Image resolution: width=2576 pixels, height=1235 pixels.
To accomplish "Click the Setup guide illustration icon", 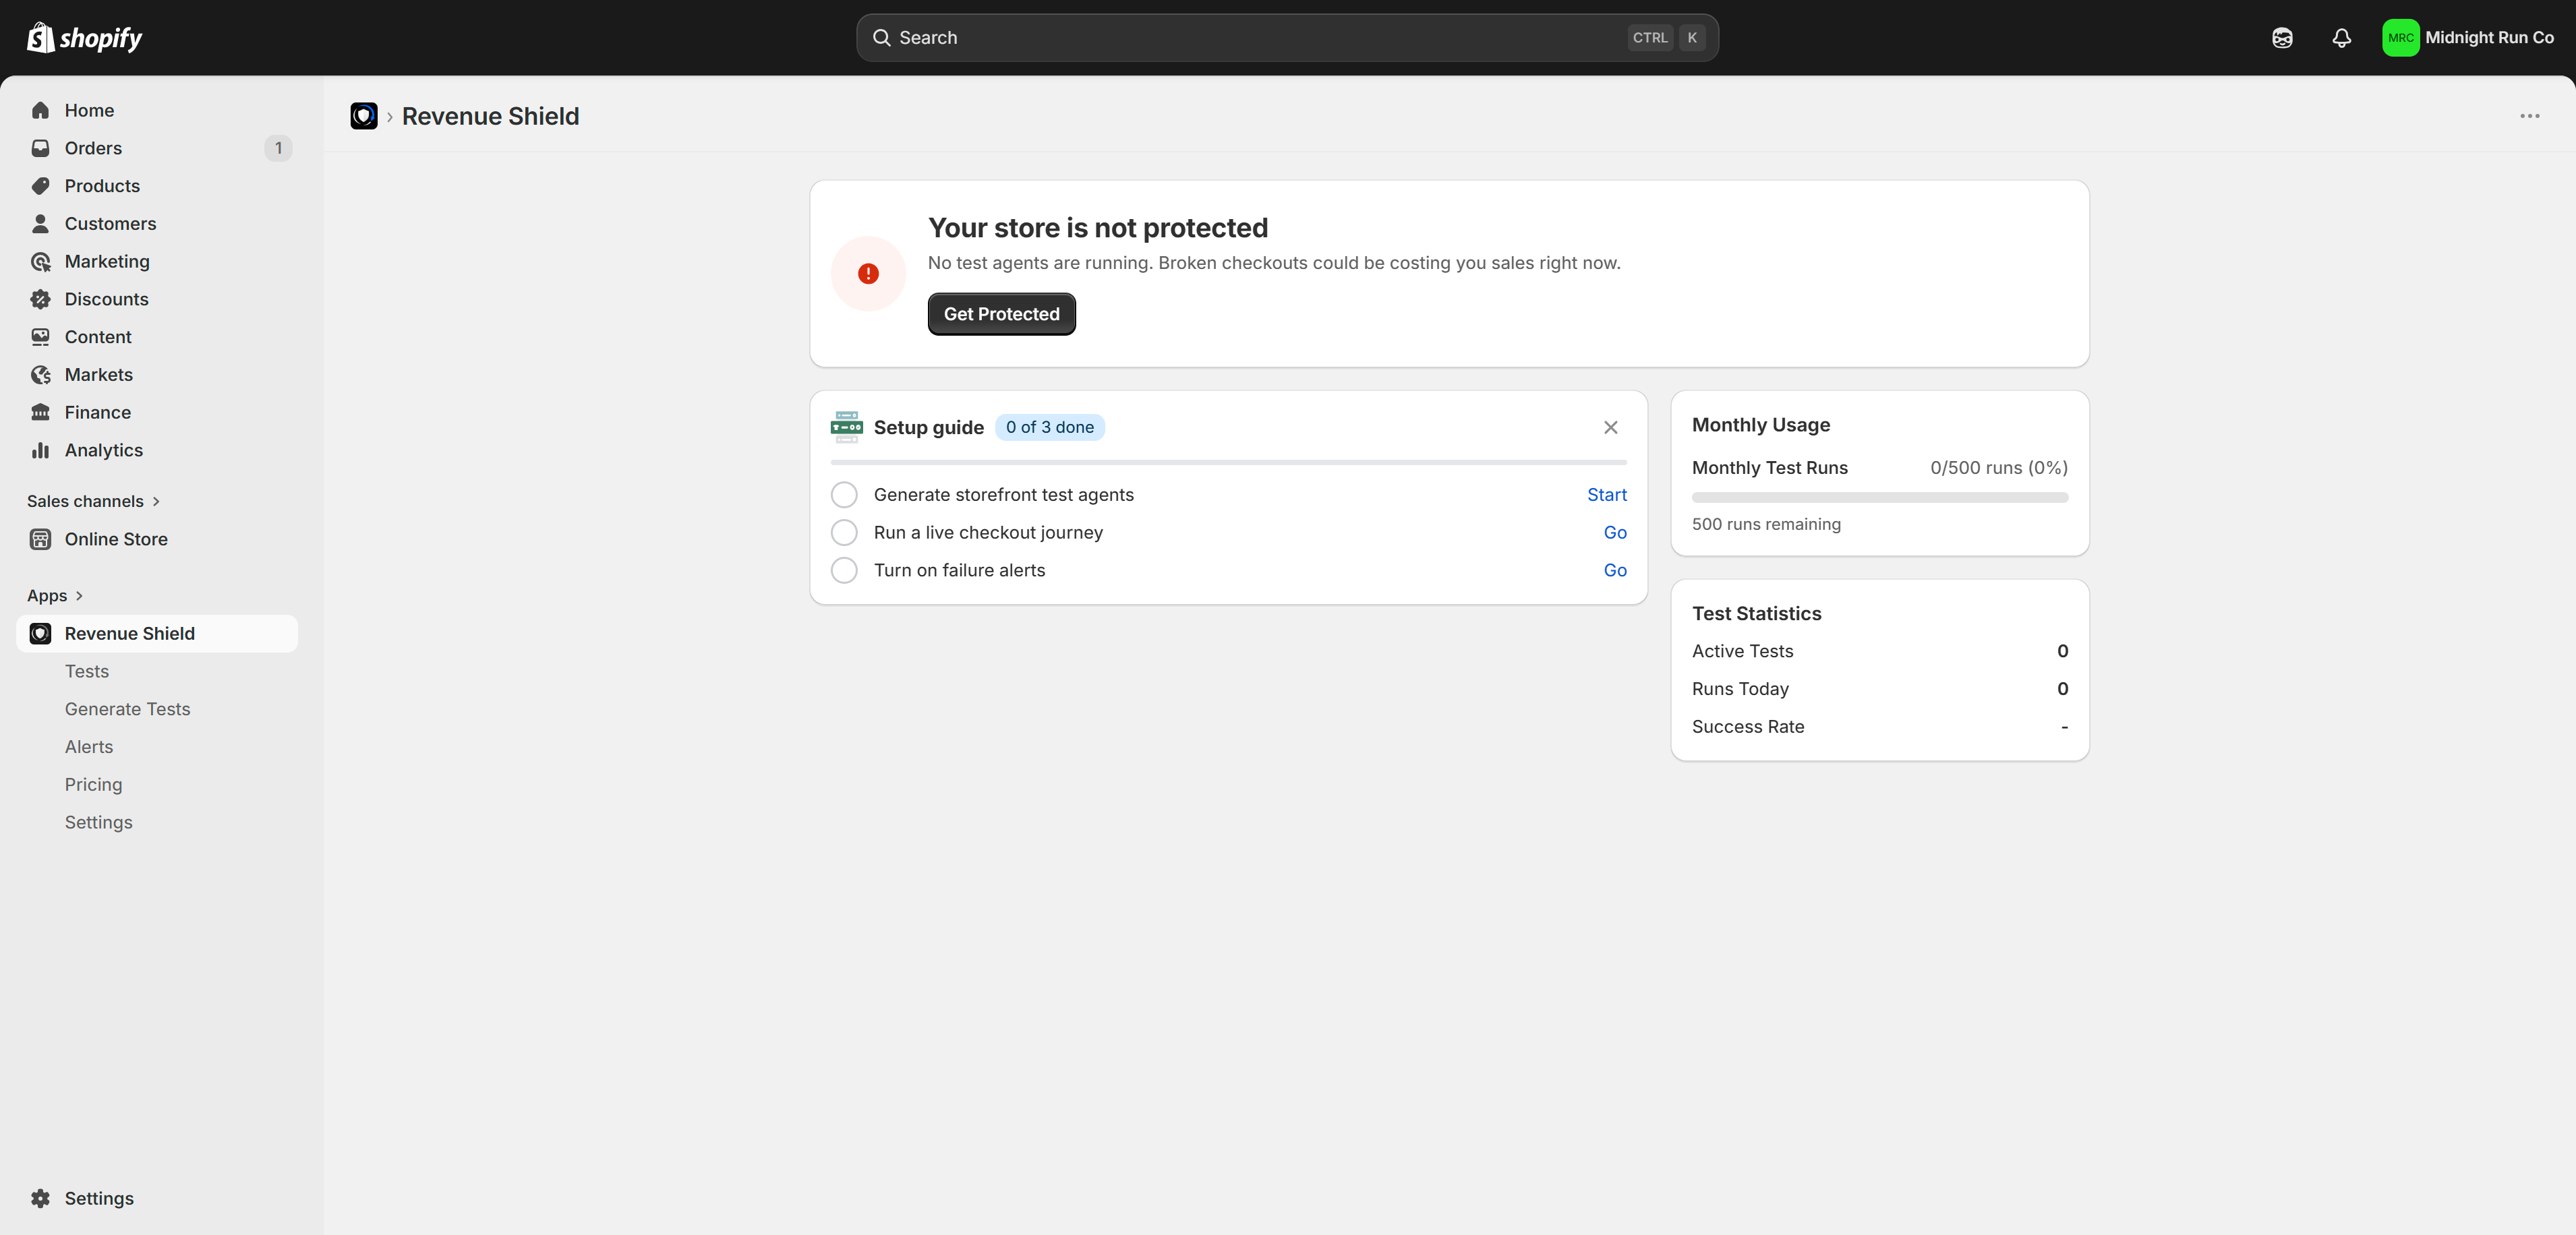I will 846,427.
